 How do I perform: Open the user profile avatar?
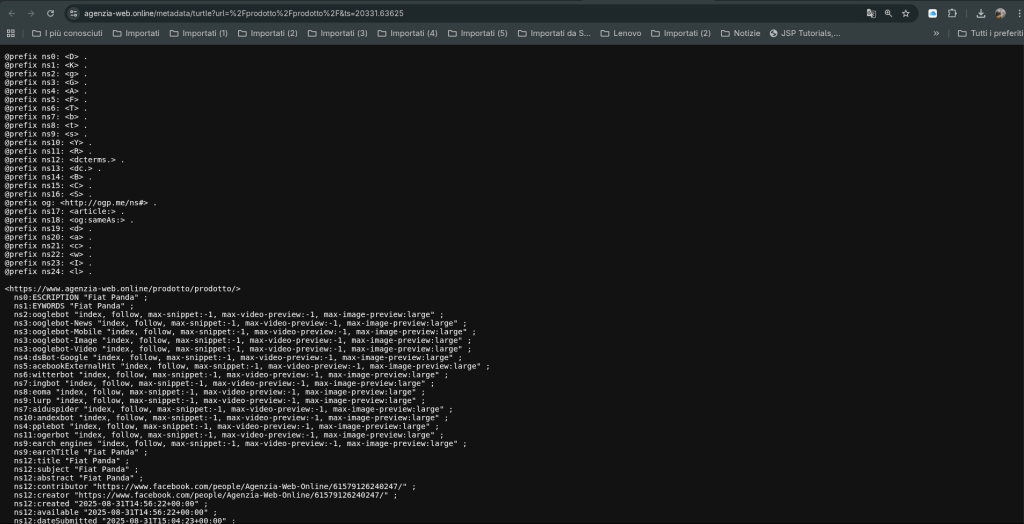999,14
